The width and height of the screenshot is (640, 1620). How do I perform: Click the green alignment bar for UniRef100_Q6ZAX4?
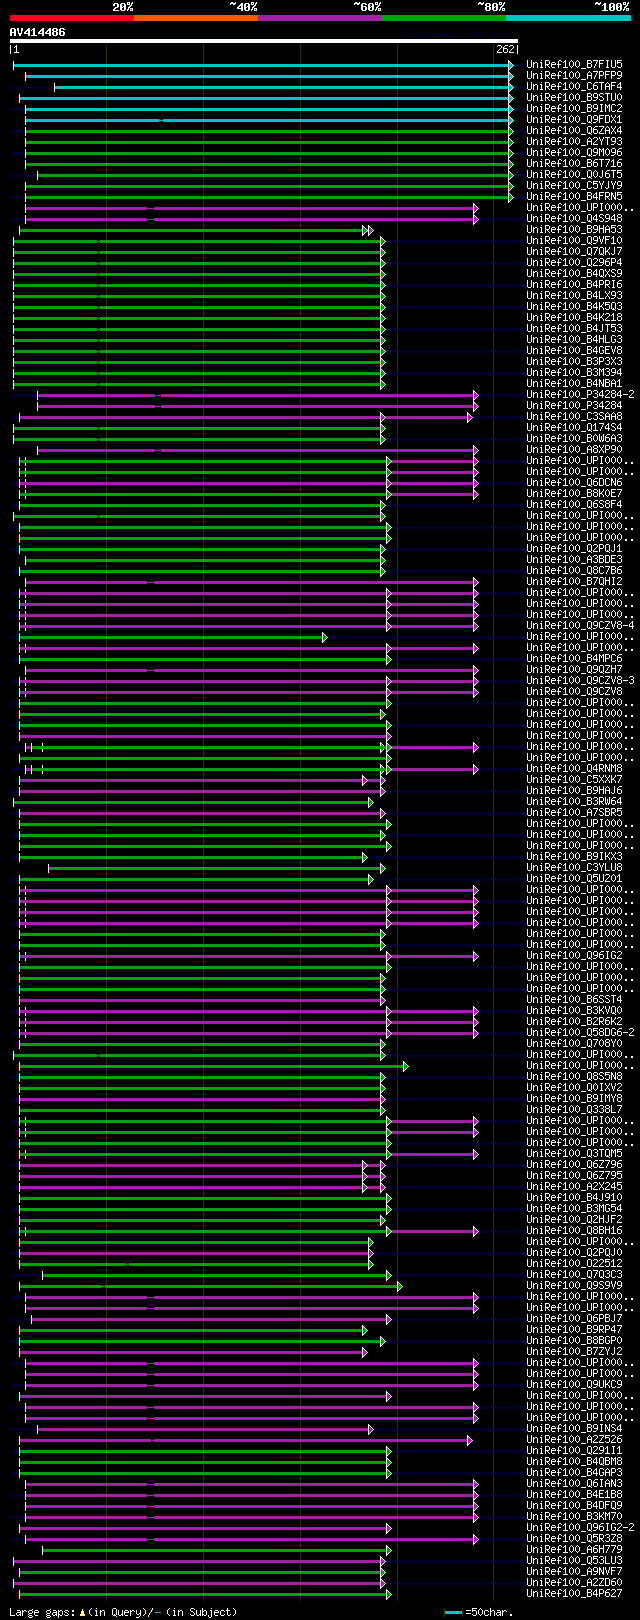pos(269,130)
